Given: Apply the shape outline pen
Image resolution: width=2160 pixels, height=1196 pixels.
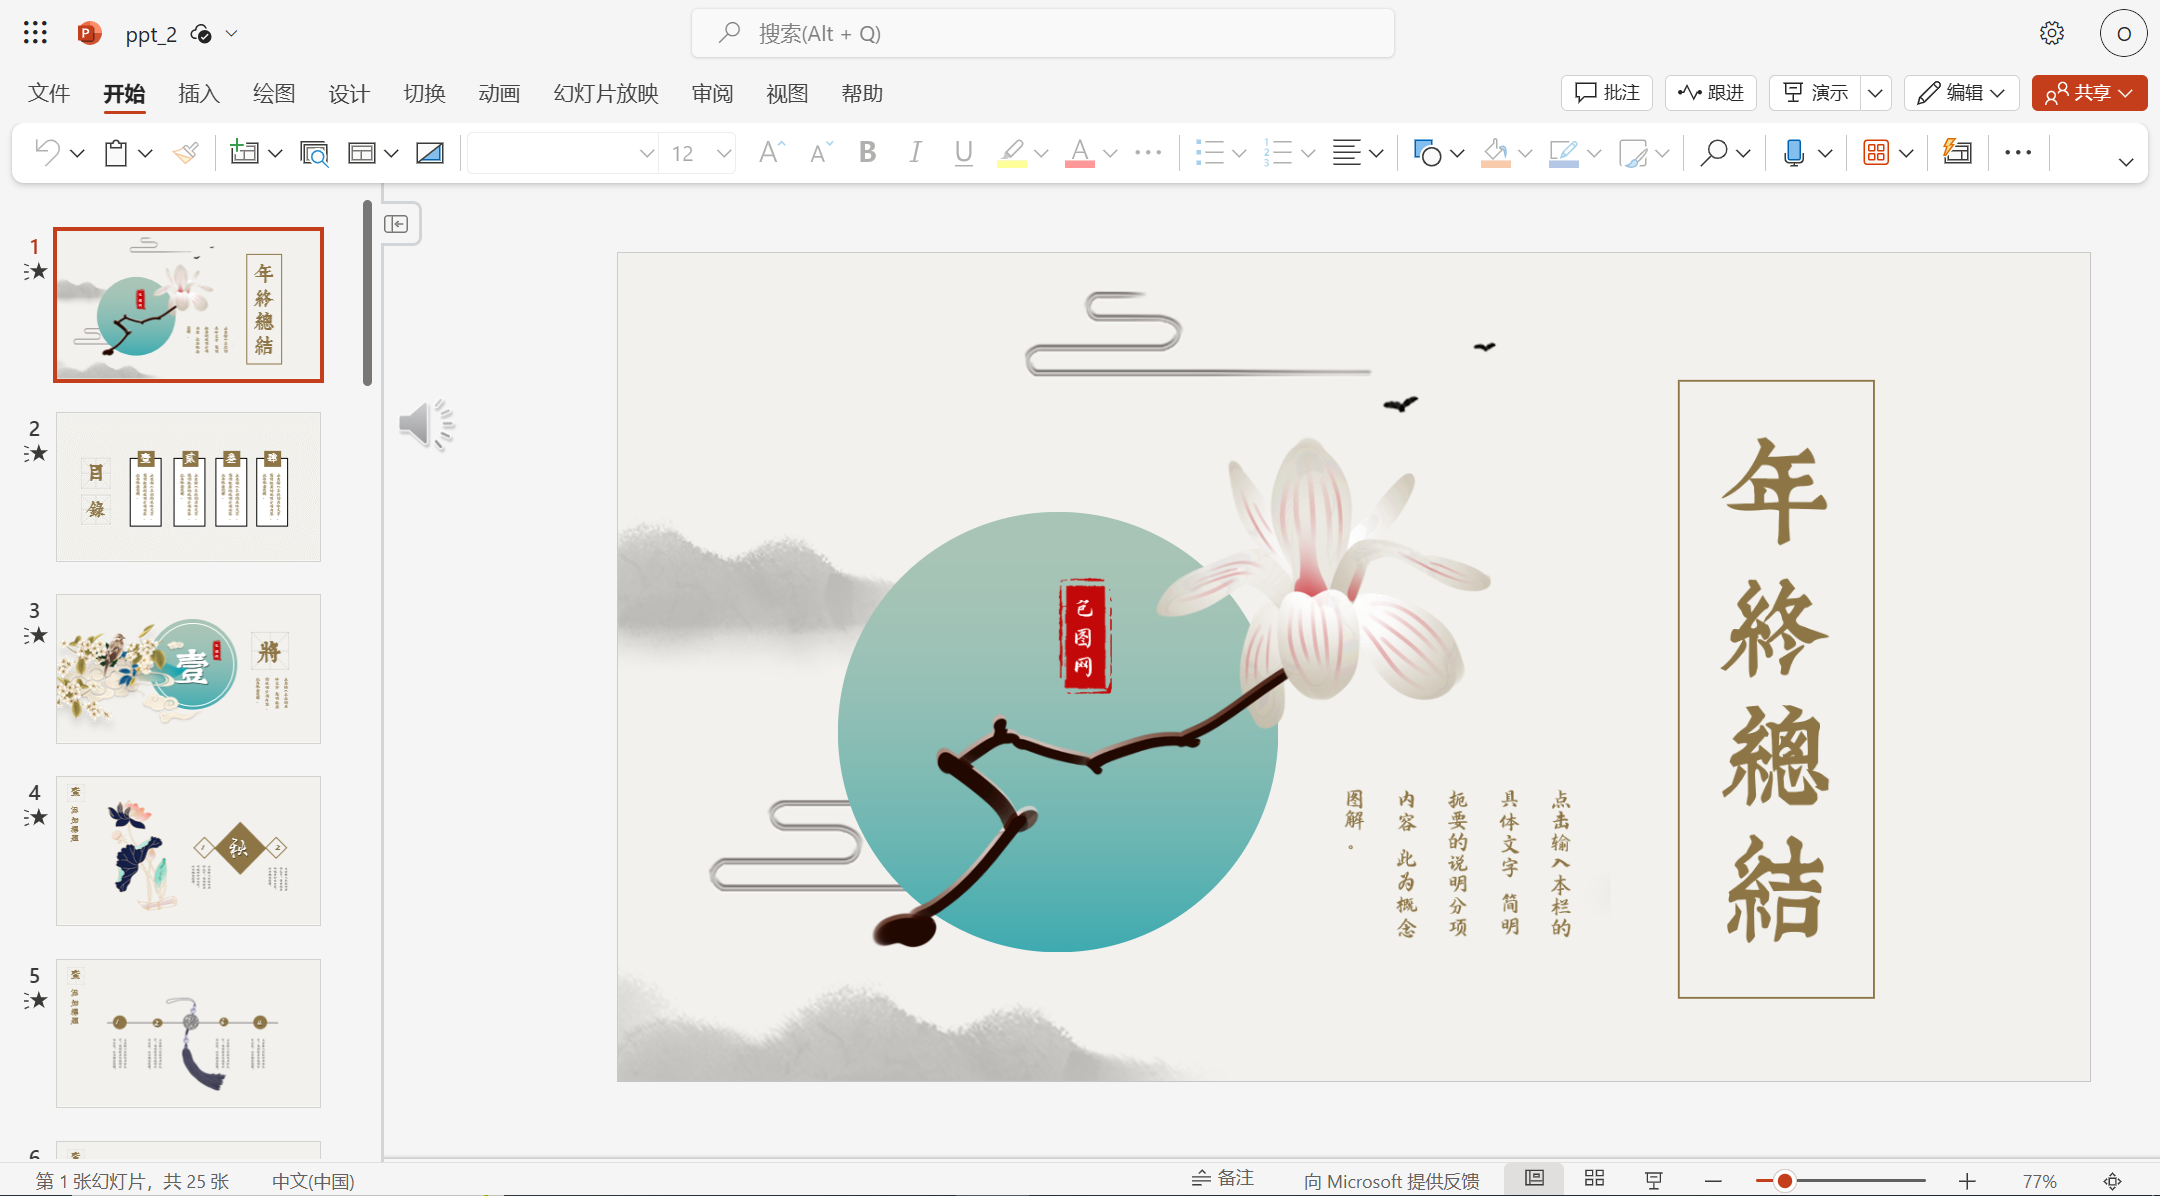Looking at the screenshot, I should (1564, 152).
